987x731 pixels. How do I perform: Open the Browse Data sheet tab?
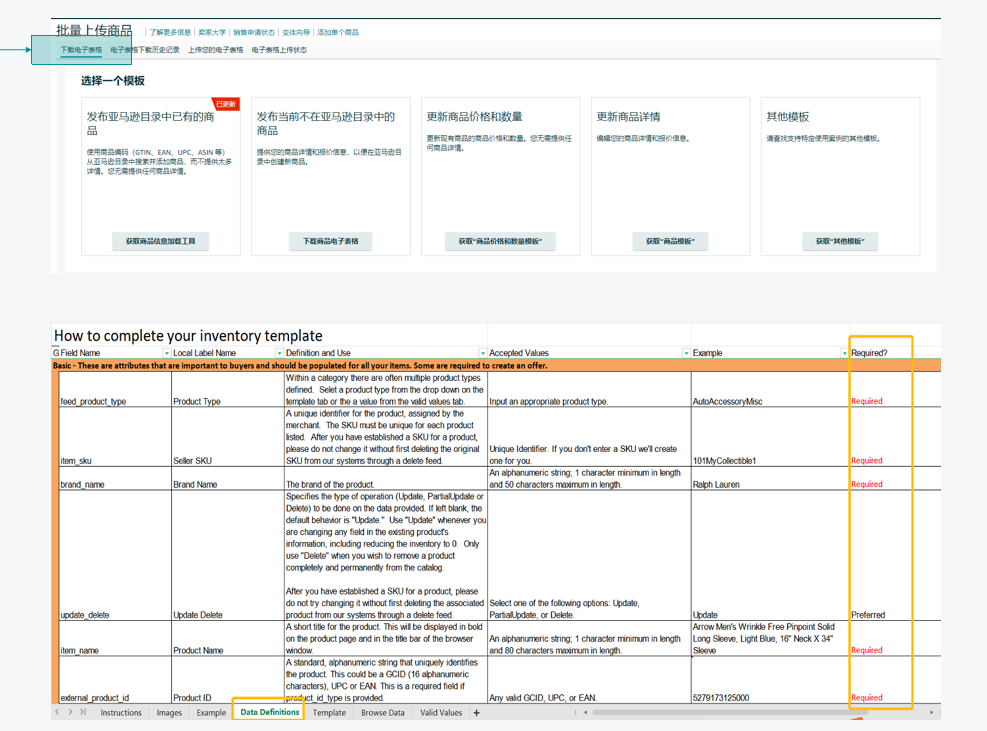coord(383,713)
